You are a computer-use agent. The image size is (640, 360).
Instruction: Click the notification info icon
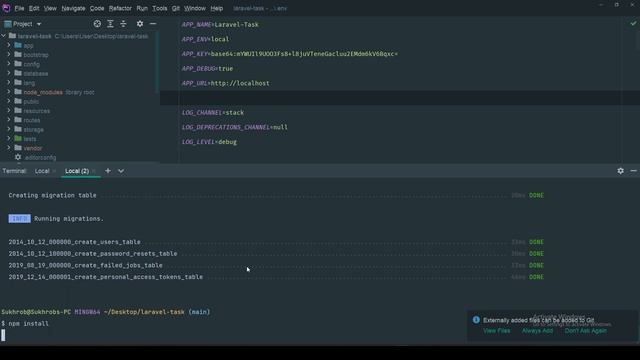pyautogui.click(x=476, y=320)
